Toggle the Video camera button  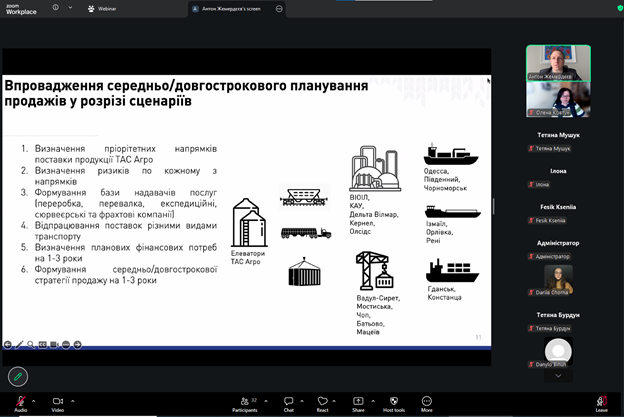click(x=57, y=400)
